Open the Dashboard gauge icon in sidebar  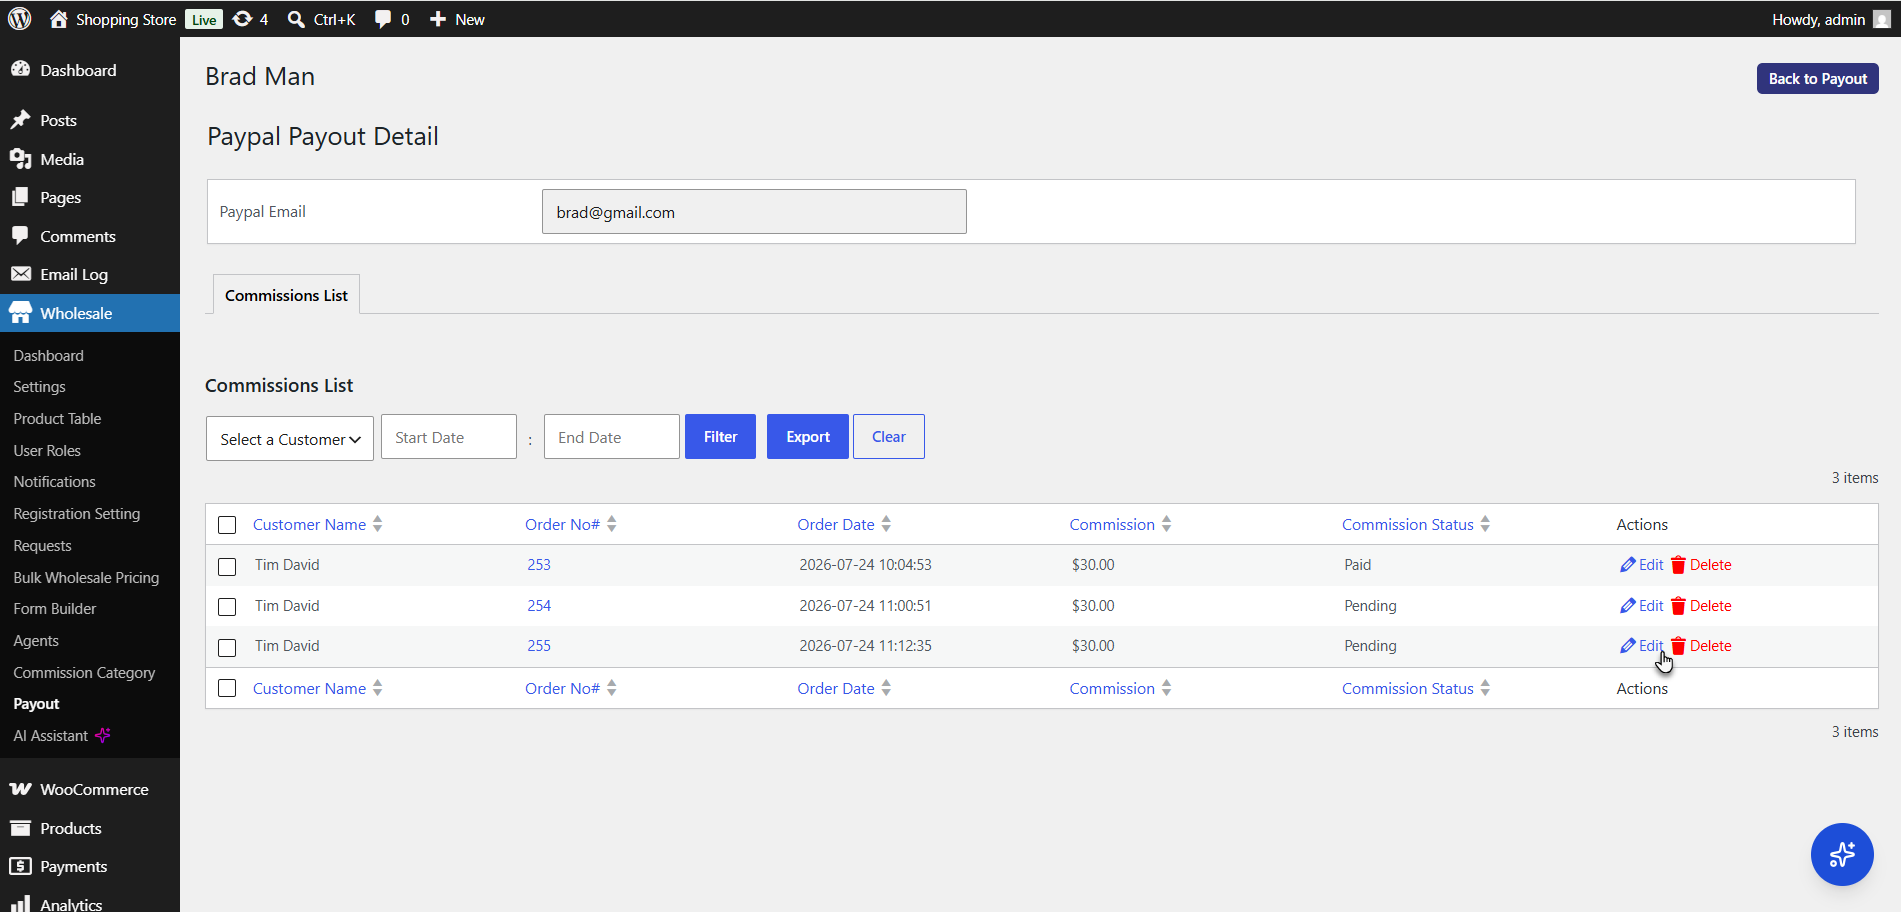(x=21, y=69)
